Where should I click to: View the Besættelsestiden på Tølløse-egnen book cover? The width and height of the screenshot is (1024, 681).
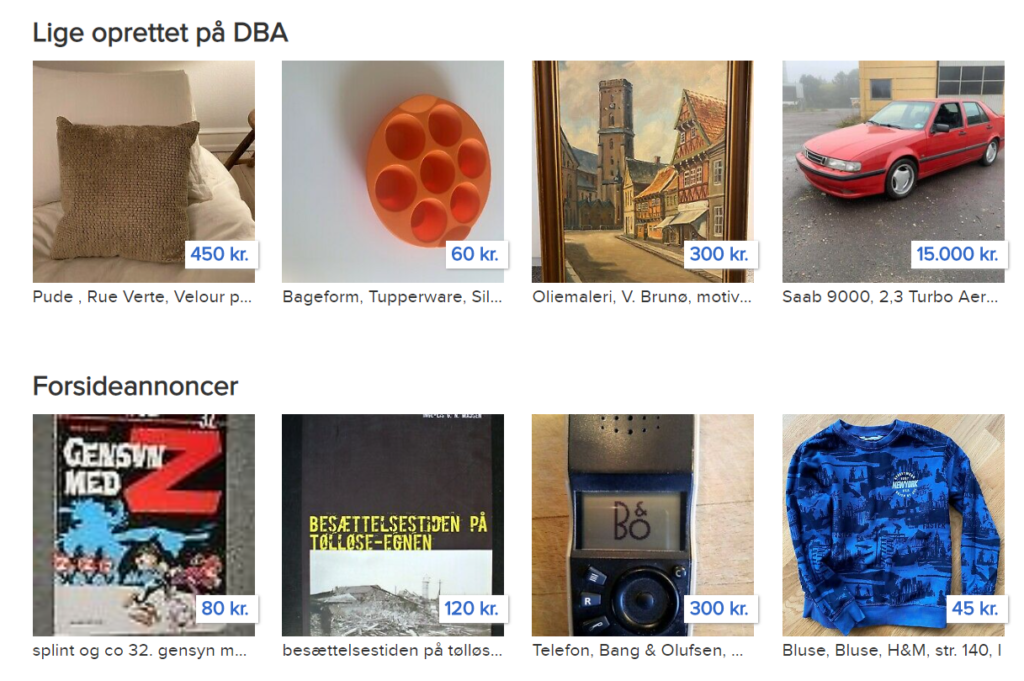point(392,525)
